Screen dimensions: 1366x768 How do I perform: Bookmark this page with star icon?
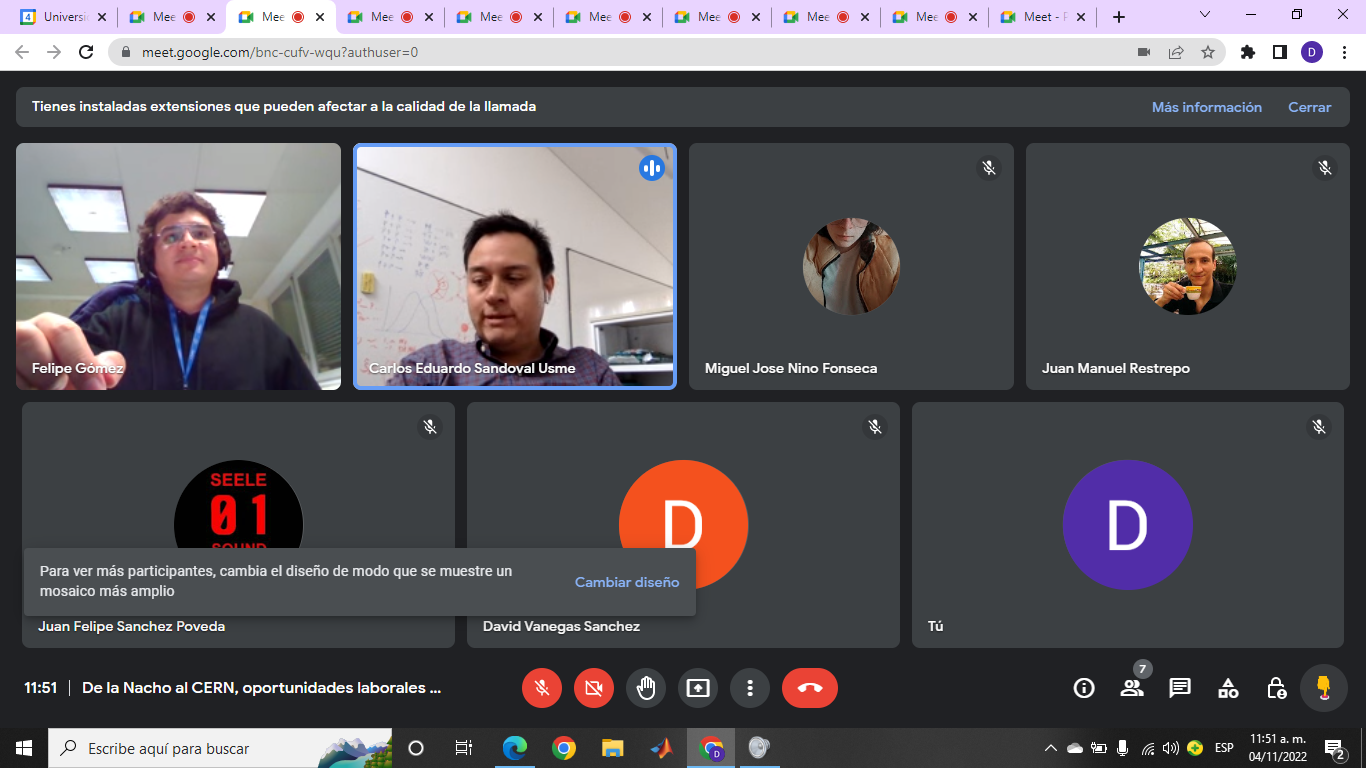(1208, 52)
